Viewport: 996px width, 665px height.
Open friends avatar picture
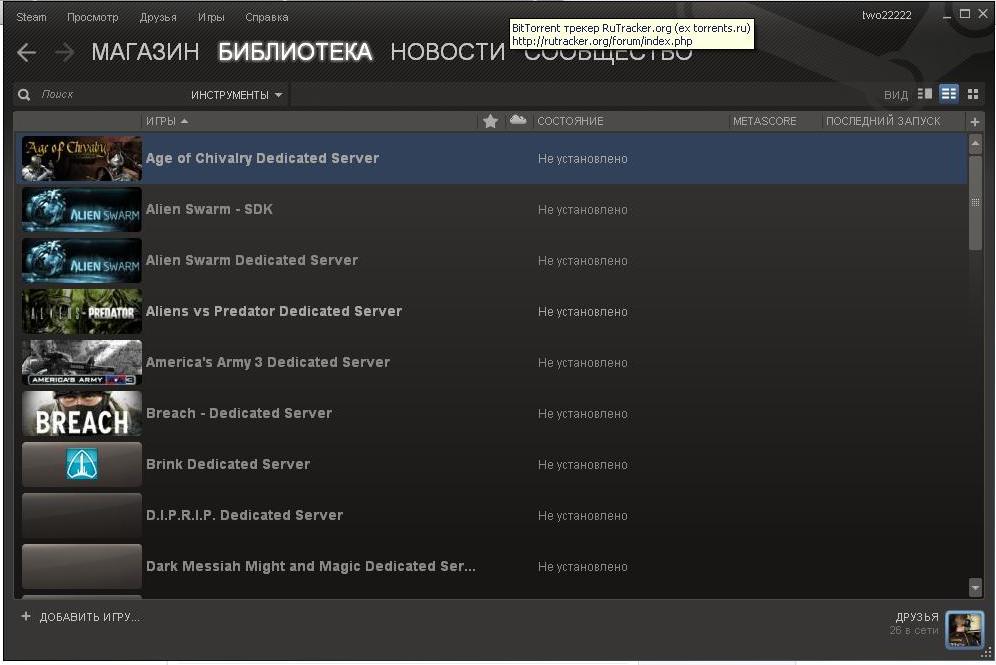pos(964,629)
